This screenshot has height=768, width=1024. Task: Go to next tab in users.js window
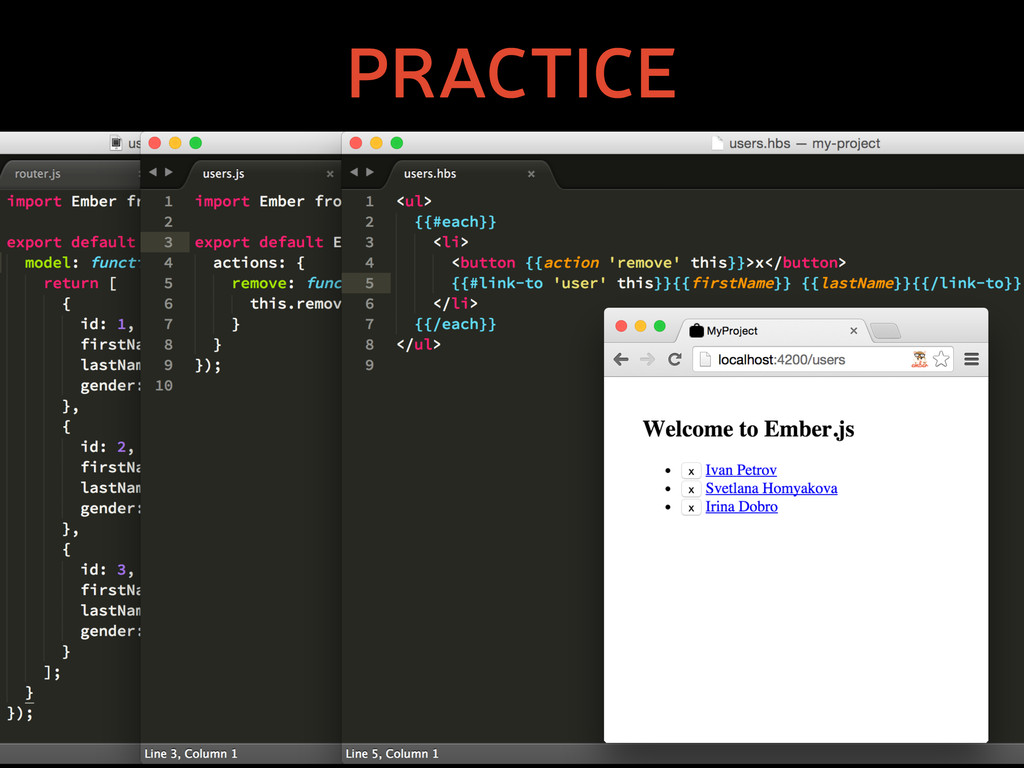tap(168, 172)
